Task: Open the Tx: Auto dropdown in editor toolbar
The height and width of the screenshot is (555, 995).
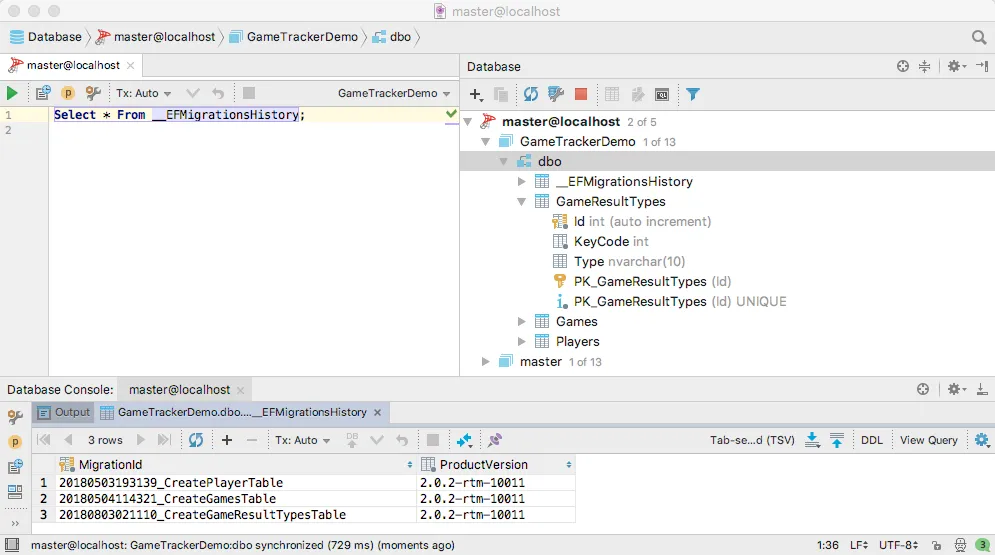Action: pos(143,93)
